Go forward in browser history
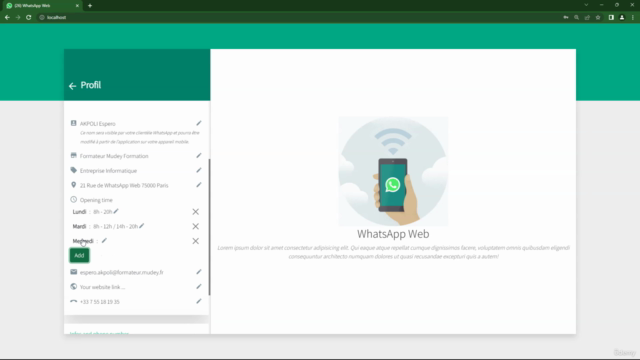640x360 pixels. 18,17
